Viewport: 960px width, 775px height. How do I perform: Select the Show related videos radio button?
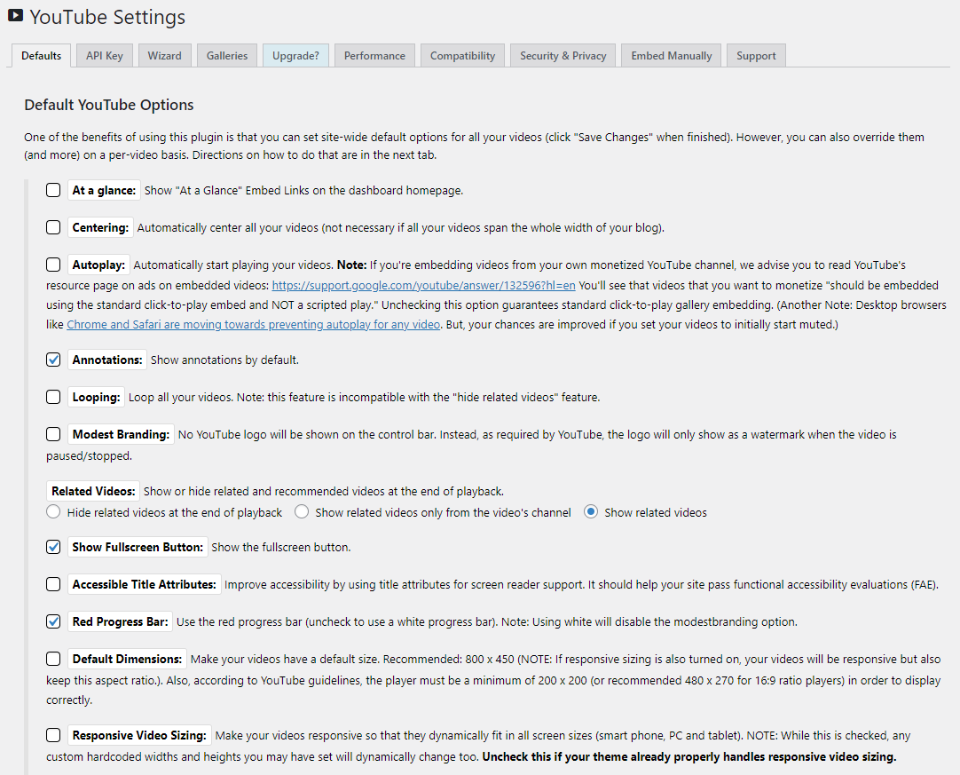(x=591, y=512)
